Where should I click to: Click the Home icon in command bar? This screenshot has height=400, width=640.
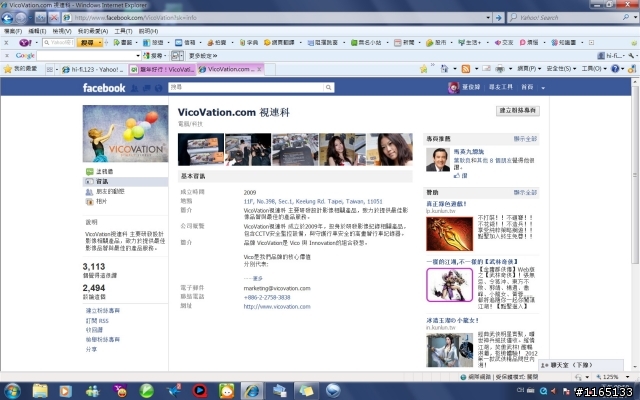tap(444, 69)
